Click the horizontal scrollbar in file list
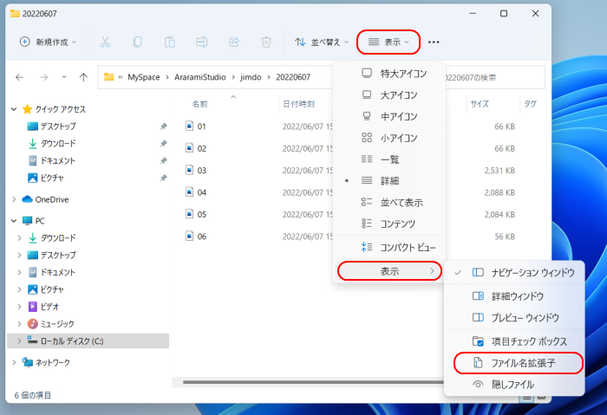 (x=313, y=382)
